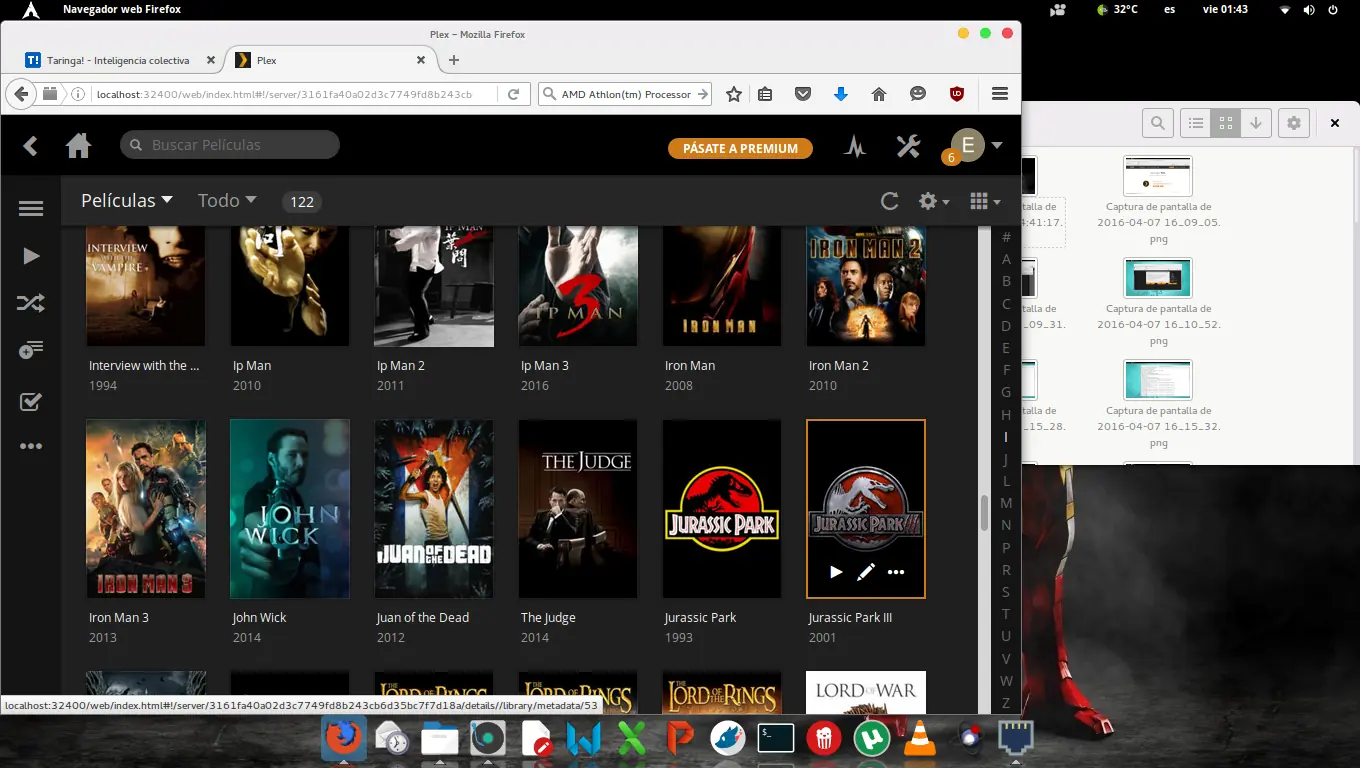Open a new Firefox tab
Screen dimensions: 1360x768
454,60
